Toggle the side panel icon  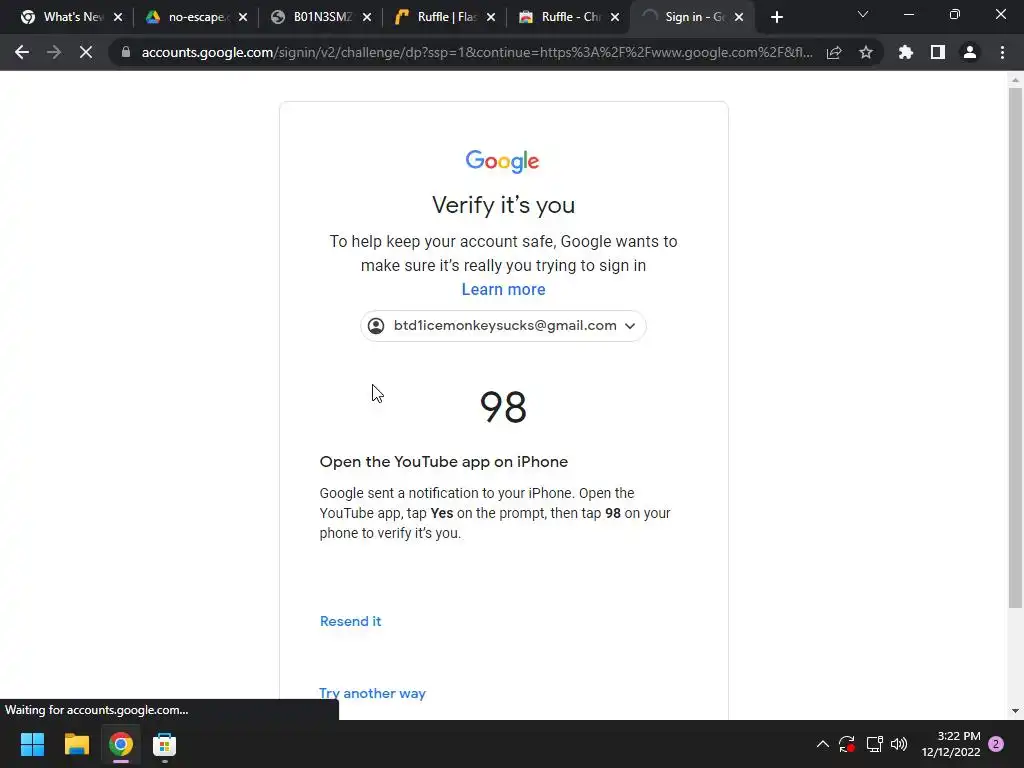(x=938, y=52)
